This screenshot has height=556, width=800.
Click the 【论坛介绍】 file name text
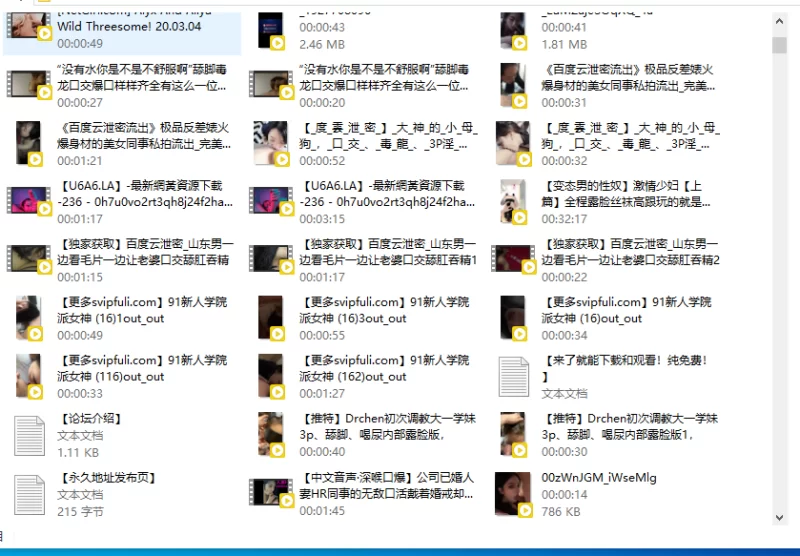click(90, 419)
